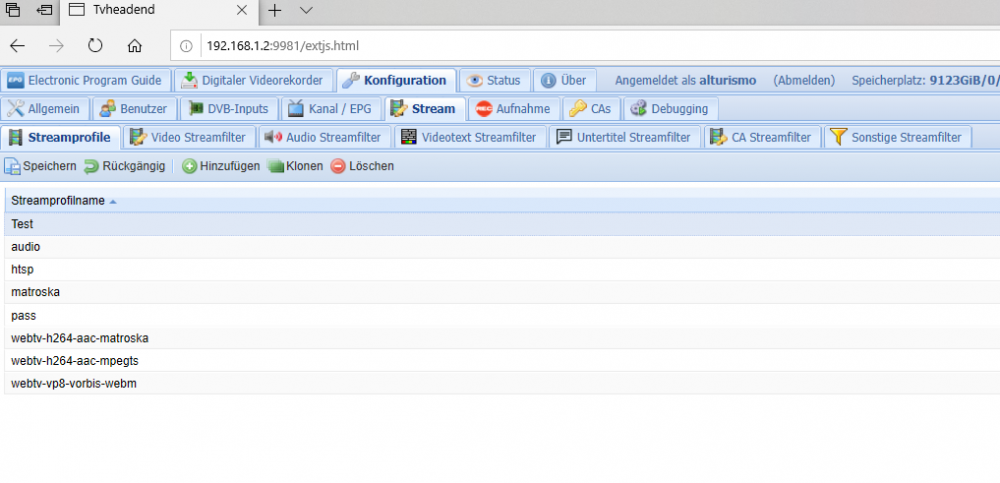The height and width of the screenshot is (483, 1000).
Task: Click the Speichern button
Action: tap(41, 166)
